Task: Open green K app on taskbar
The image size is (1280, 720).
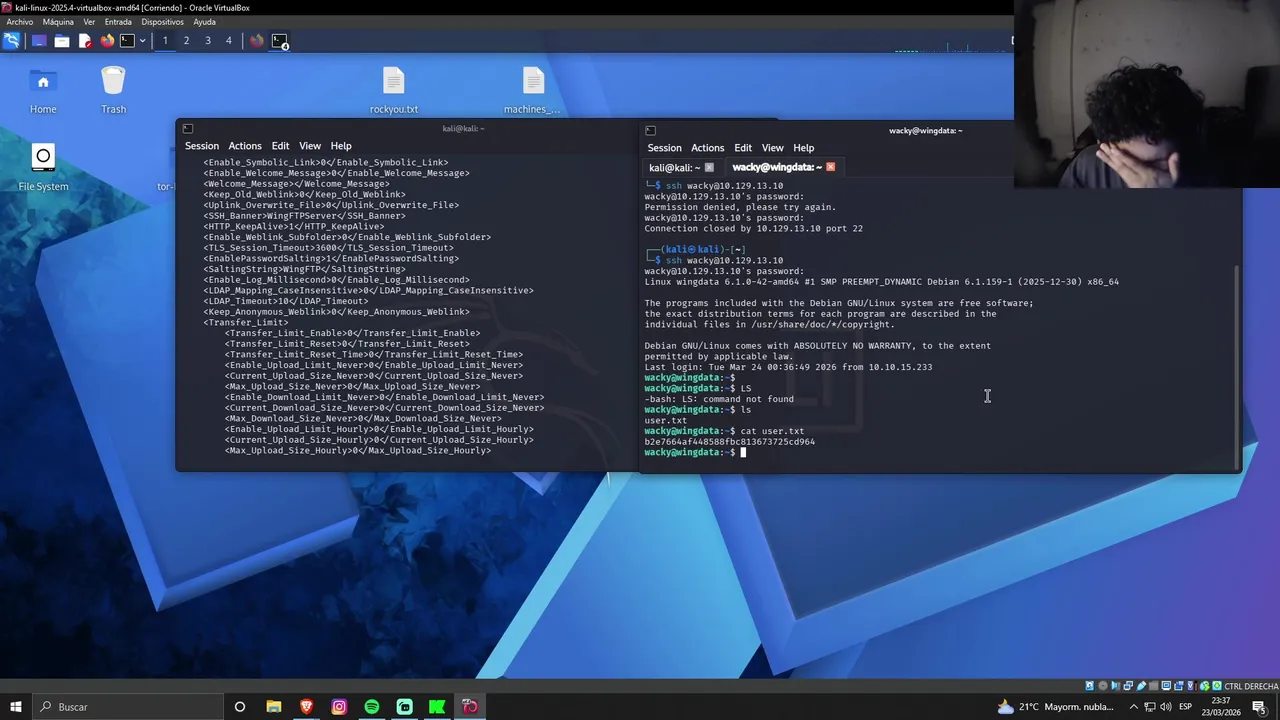Action: tap(437, 707)
